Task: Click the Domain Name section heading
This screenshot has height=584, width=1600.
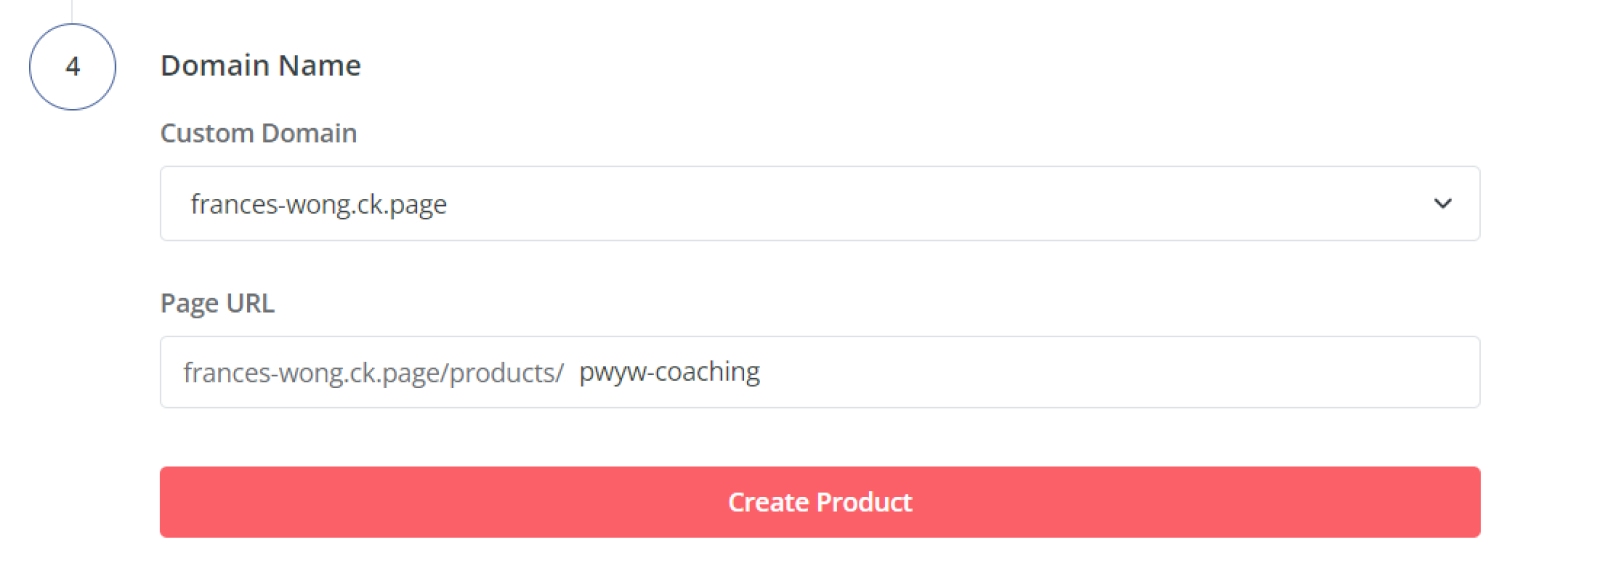Action: [260, 66]
